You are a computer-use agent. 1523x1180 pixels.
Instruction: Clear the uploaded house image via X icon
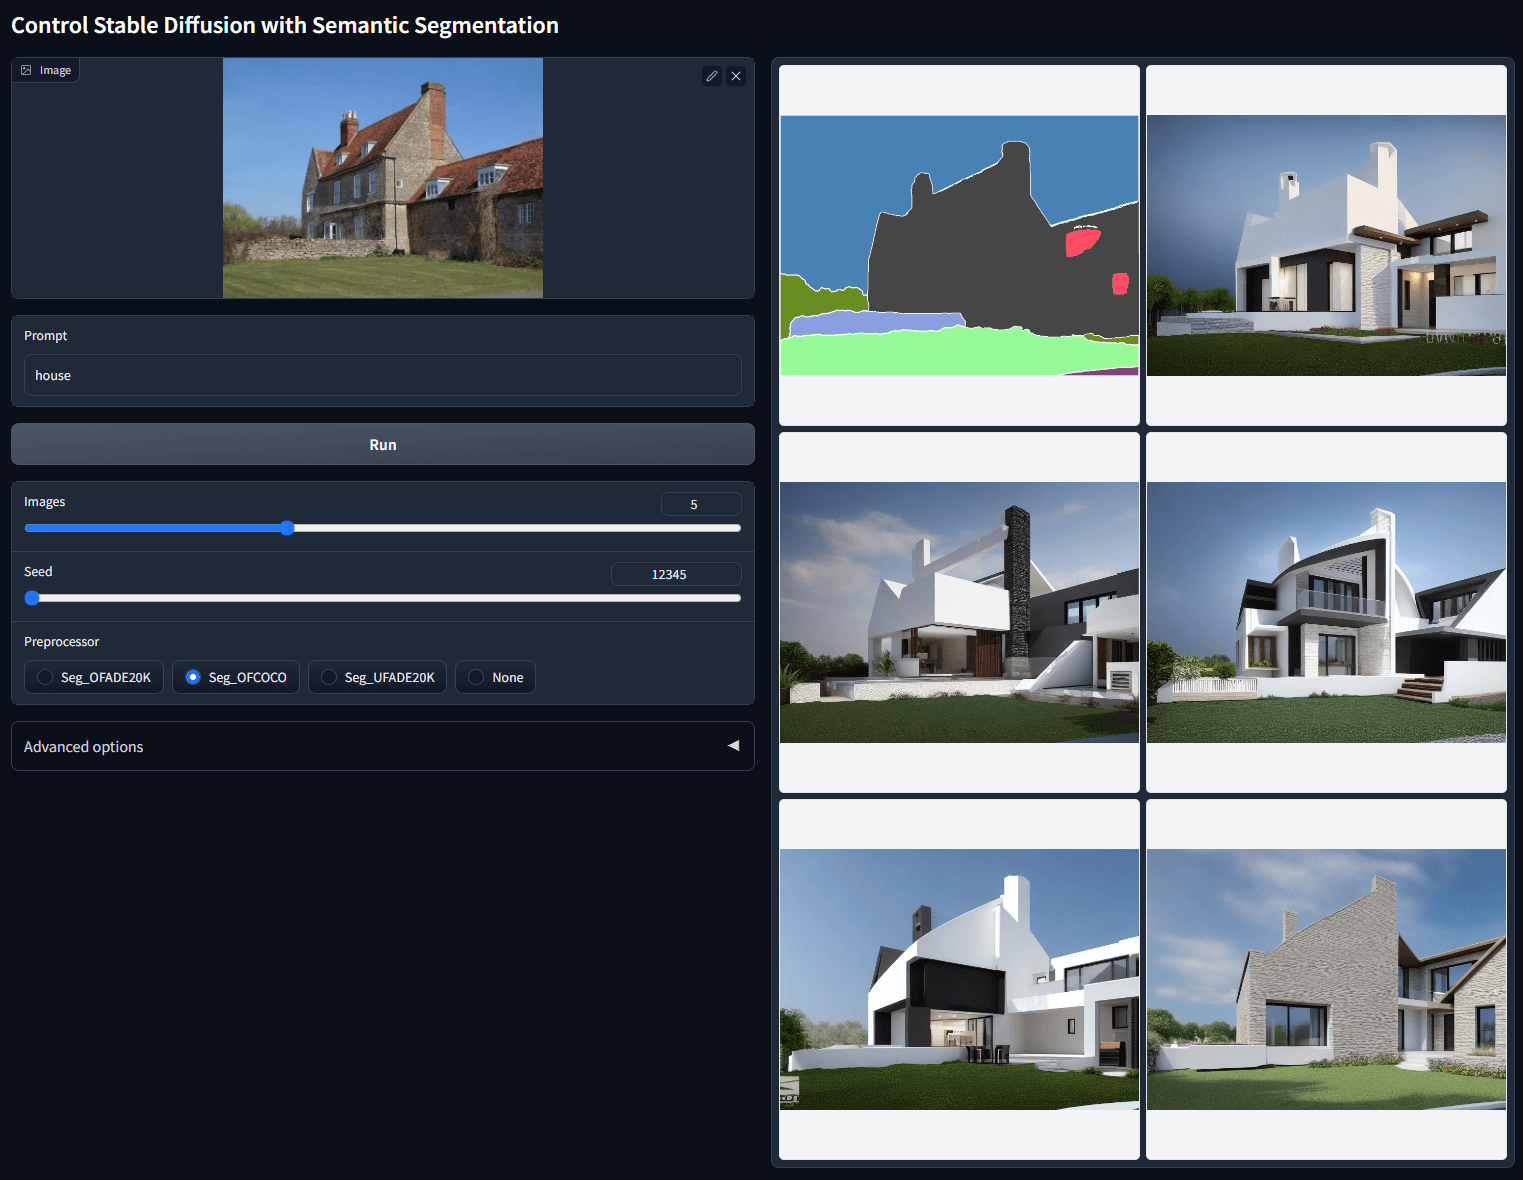click(x=736, y=76)
